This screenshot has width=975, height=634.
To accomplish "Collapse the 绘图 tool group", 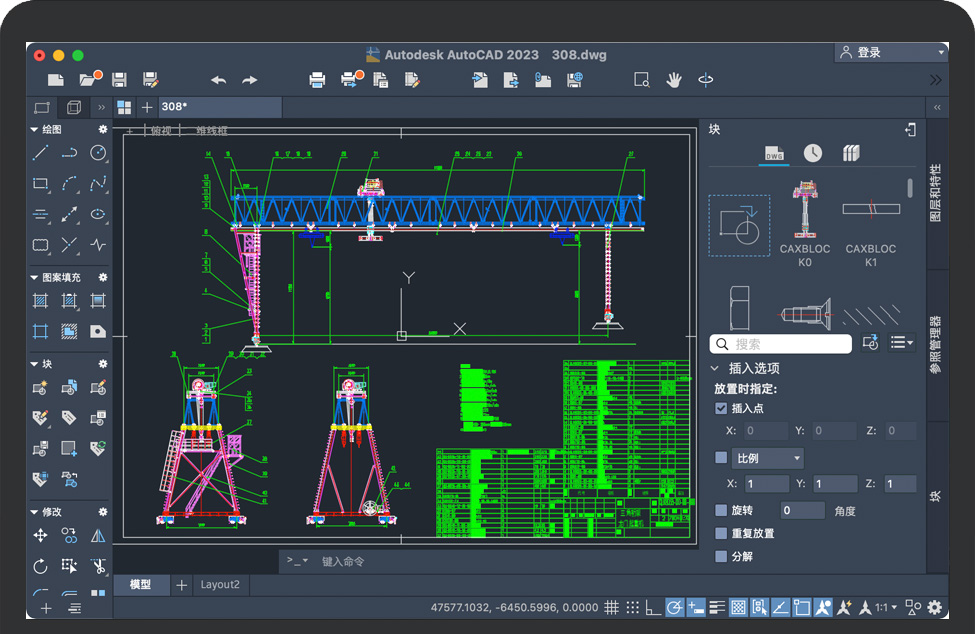I will [x=34, y=130].
